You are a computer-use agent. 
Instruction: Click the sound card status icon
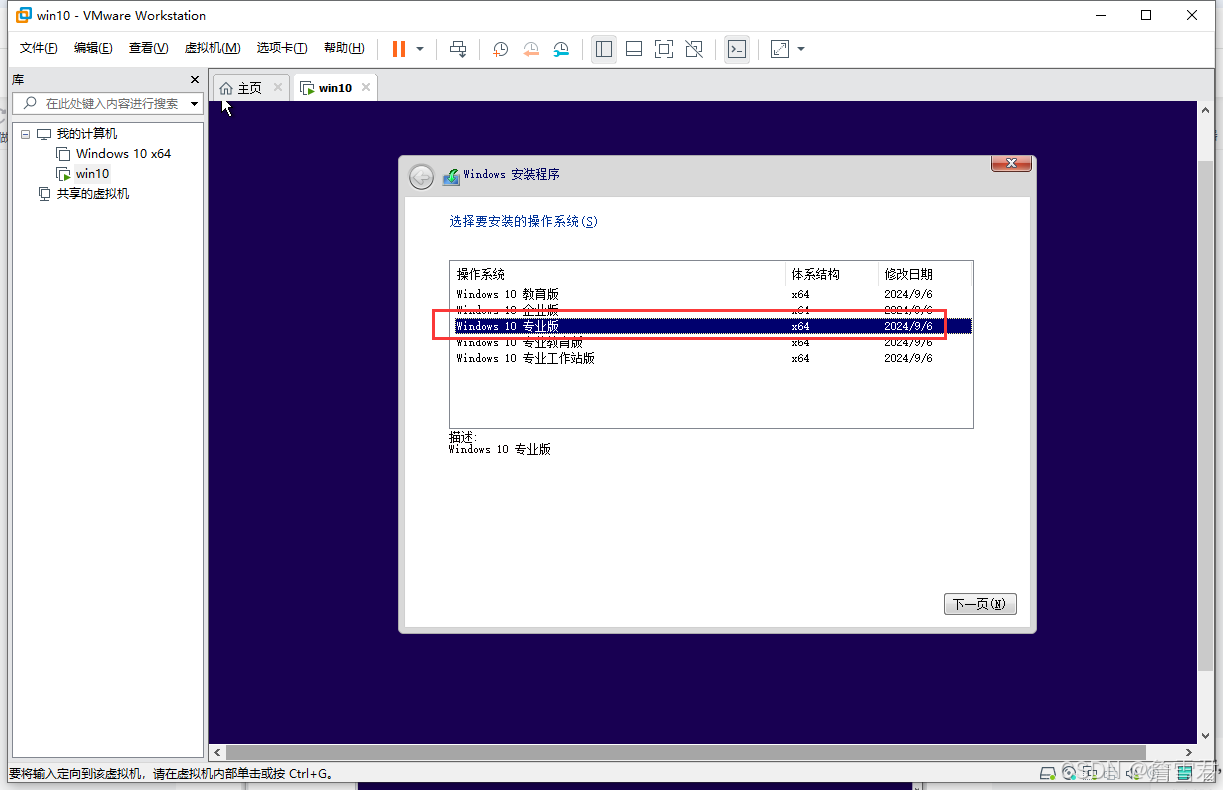(x=1131, y=772)
